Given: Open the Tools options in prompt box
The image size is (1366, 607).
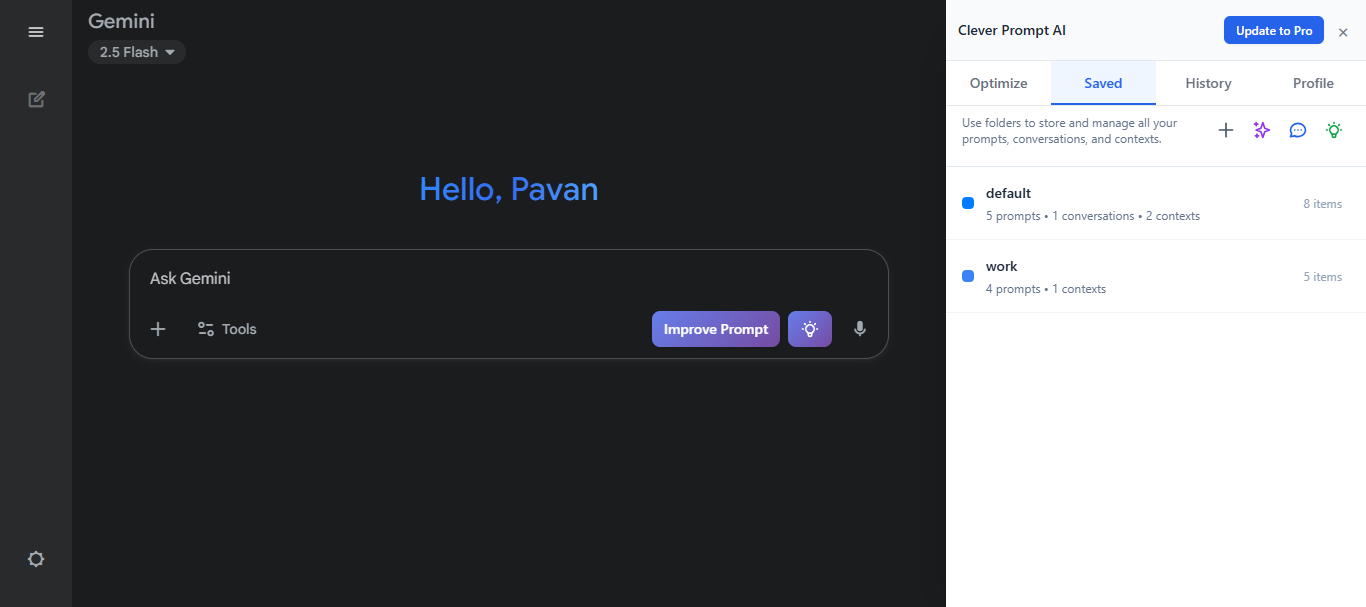Looking at the screenshot, I should click(227, 329).
